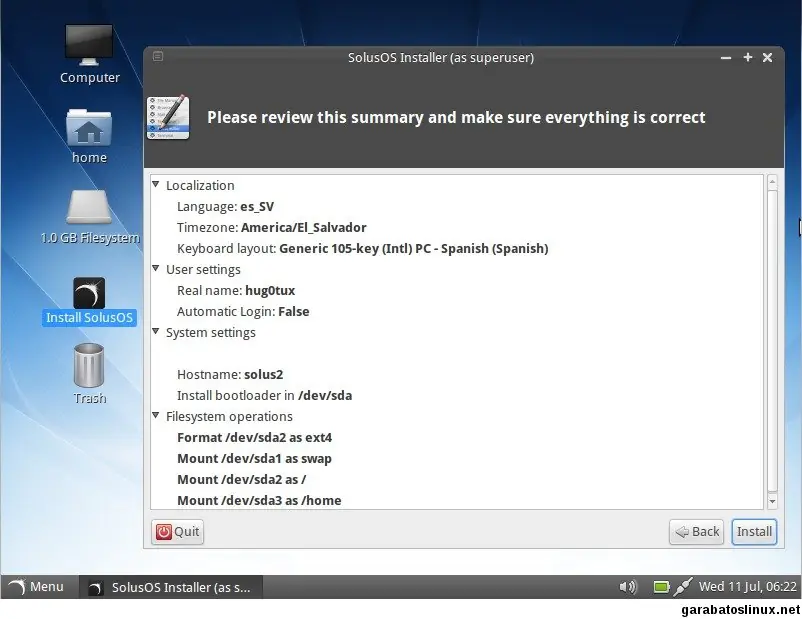Select the Timezone: America/El_Salvador row

(456, 228)
